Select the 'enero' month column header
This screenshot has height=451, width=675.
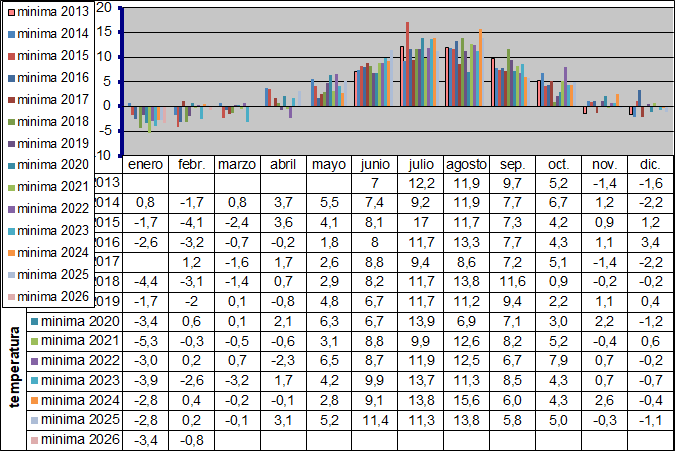coord(145,164)
